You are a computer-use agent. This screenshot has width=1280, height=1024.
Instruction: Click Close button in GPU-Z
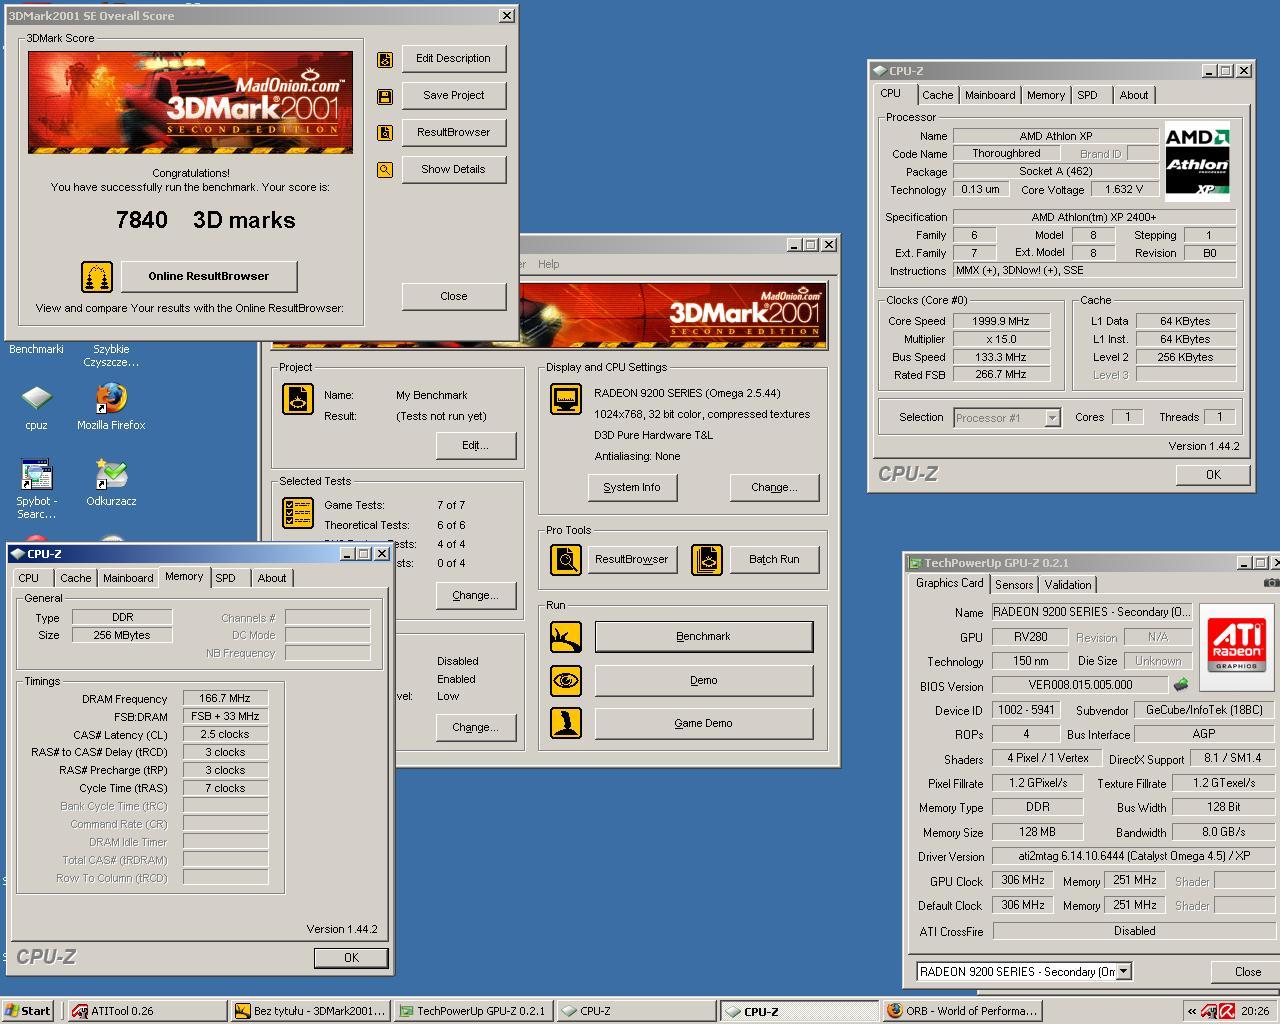[x=1247, y=972]
